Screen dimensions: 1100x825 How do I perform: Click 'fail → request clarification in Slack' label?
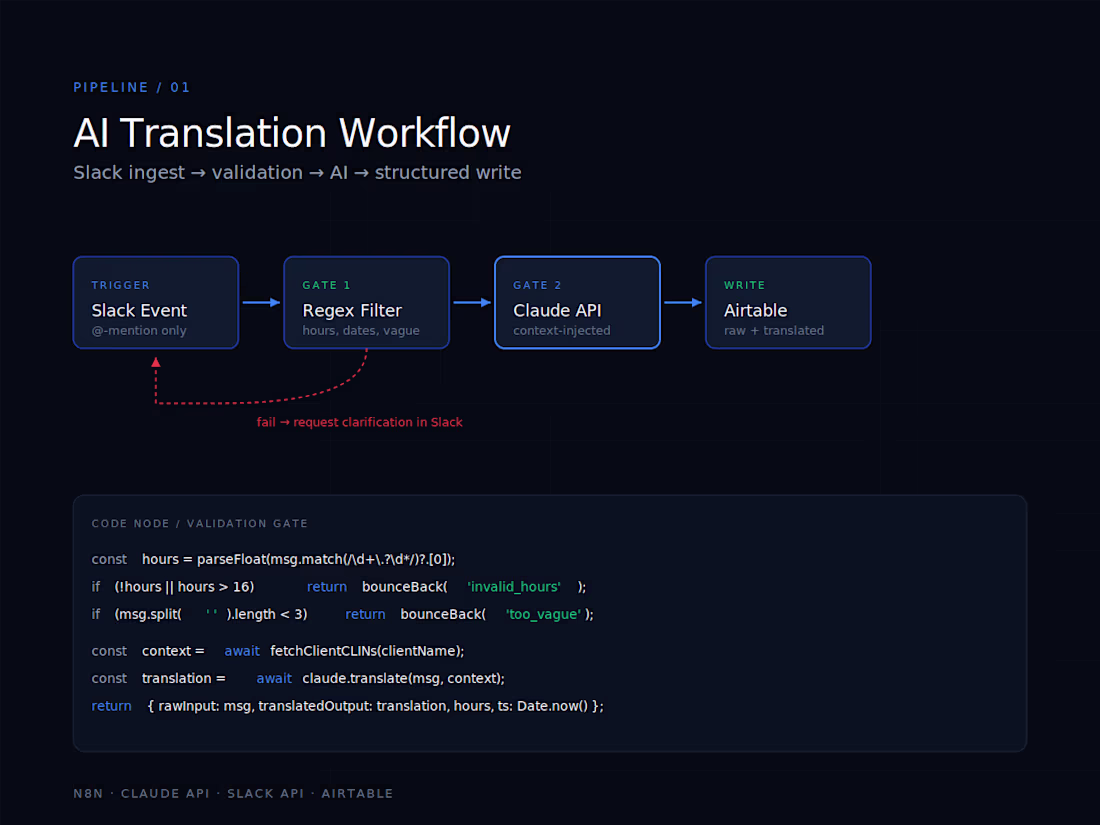[359, 422]
